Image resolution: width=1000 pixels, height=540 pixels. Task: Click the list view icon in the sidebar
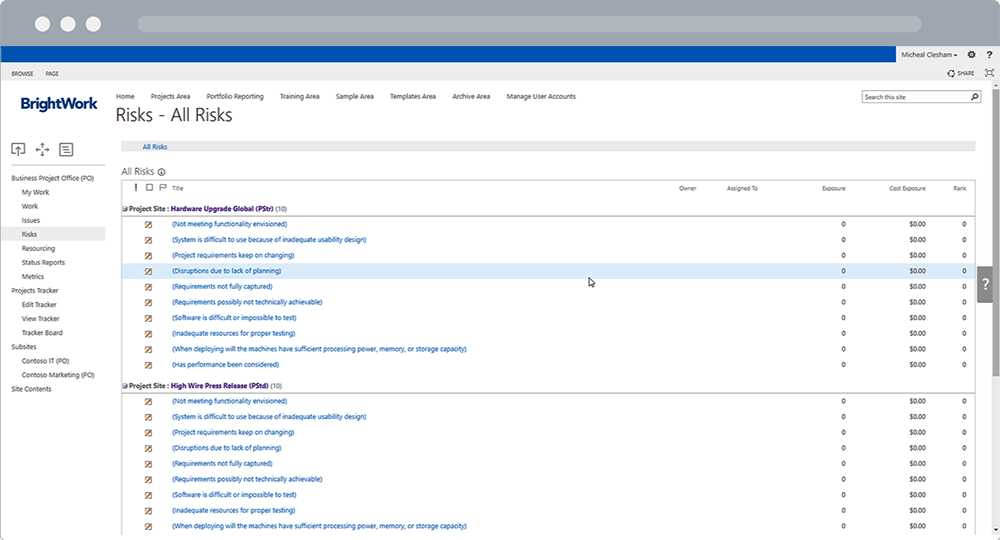pos(66,149)
